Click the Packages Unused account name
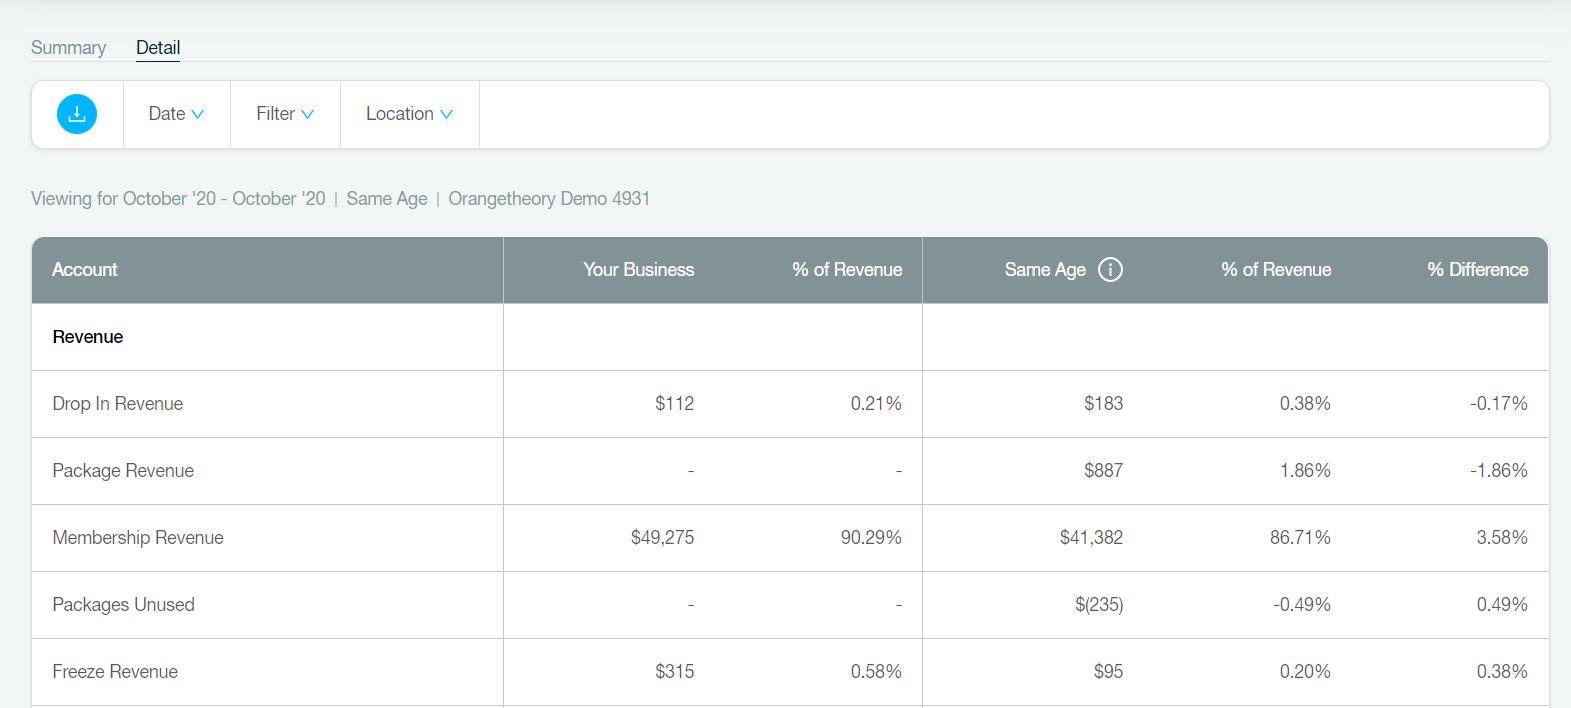Image resolution: width=1571 pixels, height=708 pixels. (x=124, y=605)
